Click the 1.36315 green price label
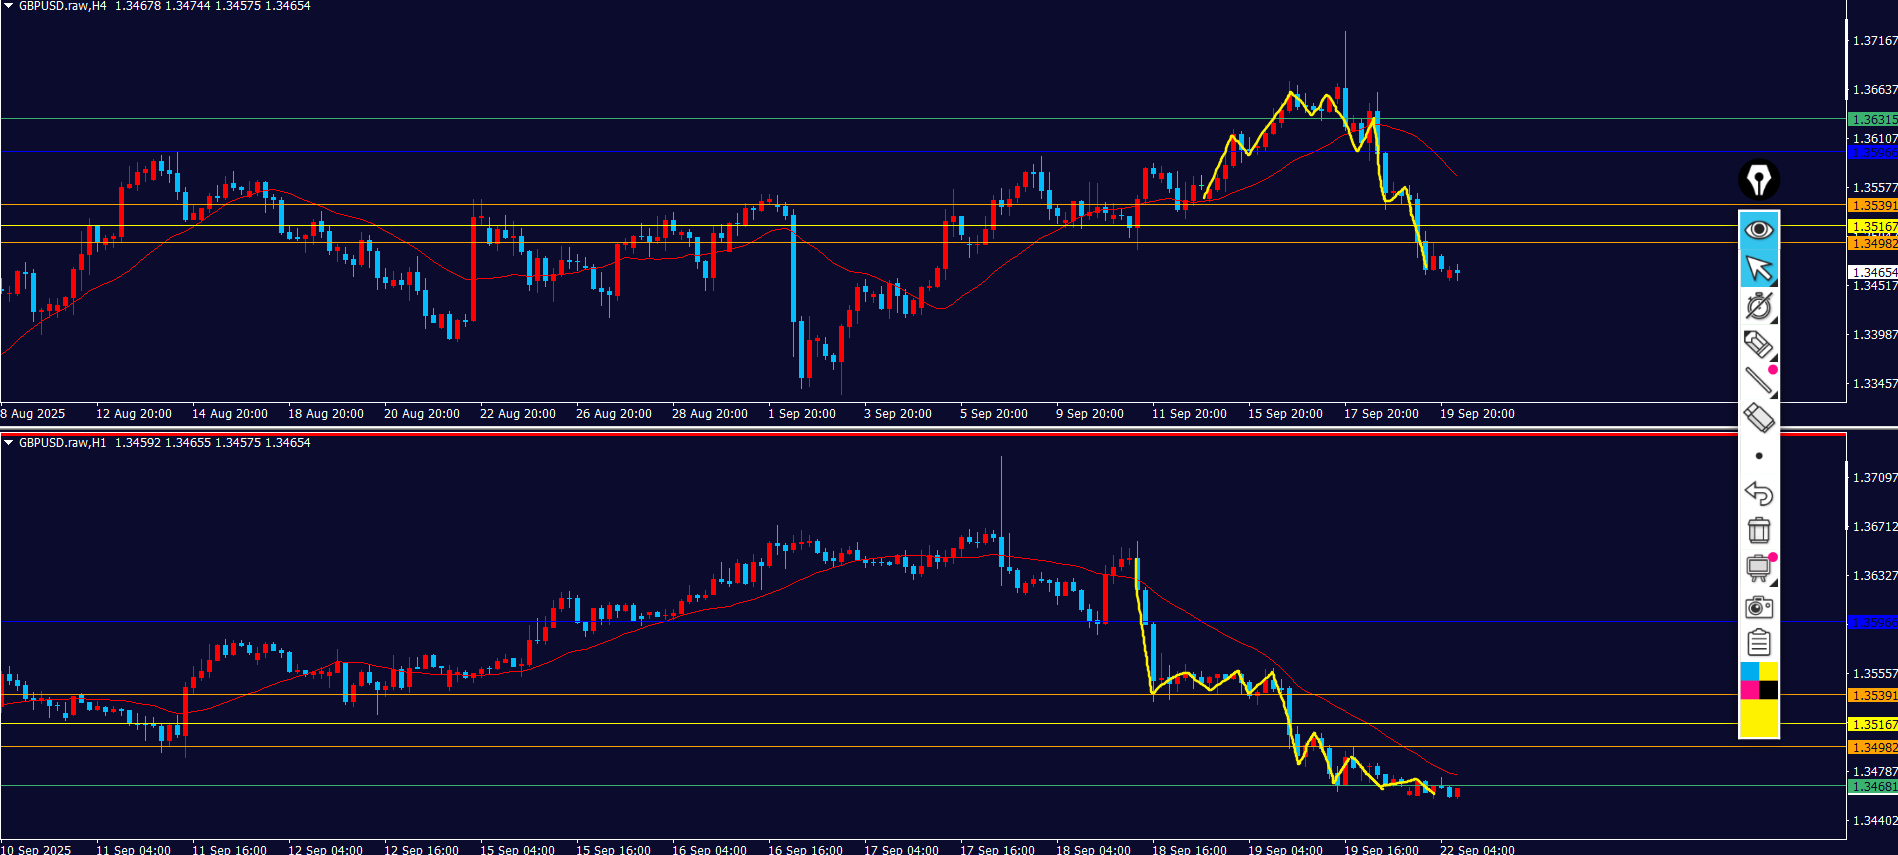The image size is (1898, 855). (1872, 119)
